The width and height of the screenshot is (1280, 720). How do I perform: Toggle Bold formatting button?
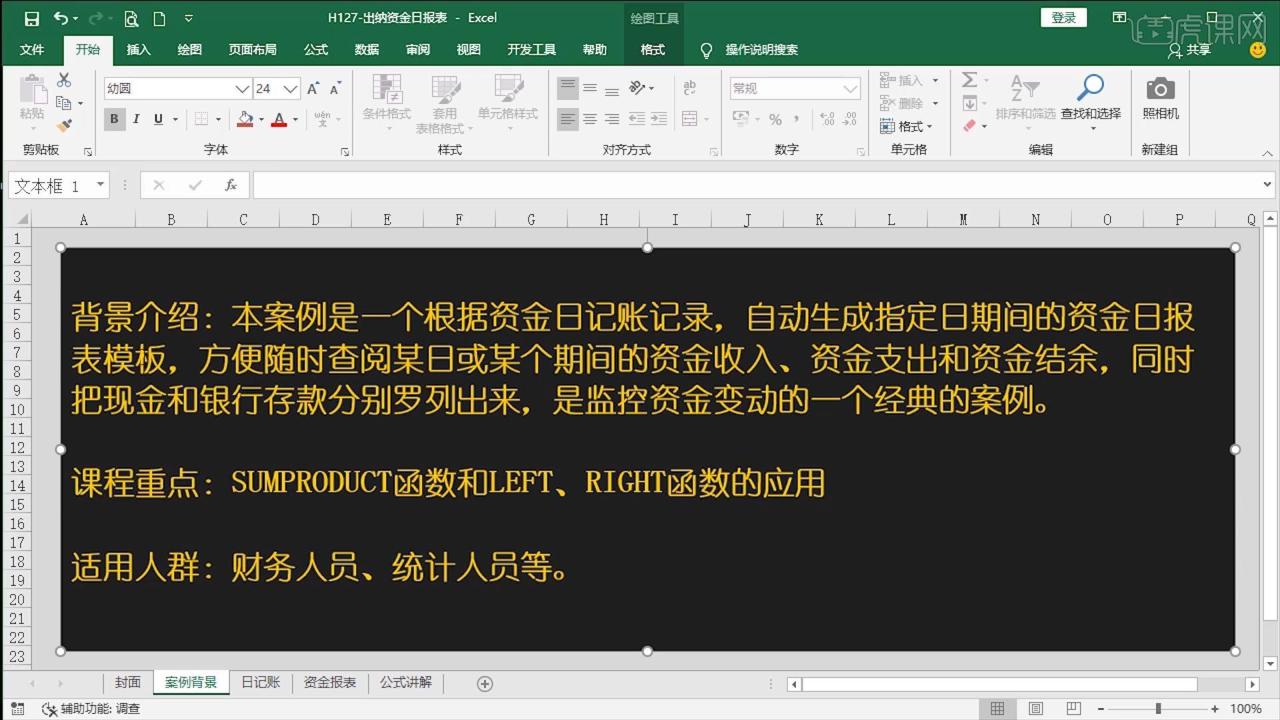point(114,119)
